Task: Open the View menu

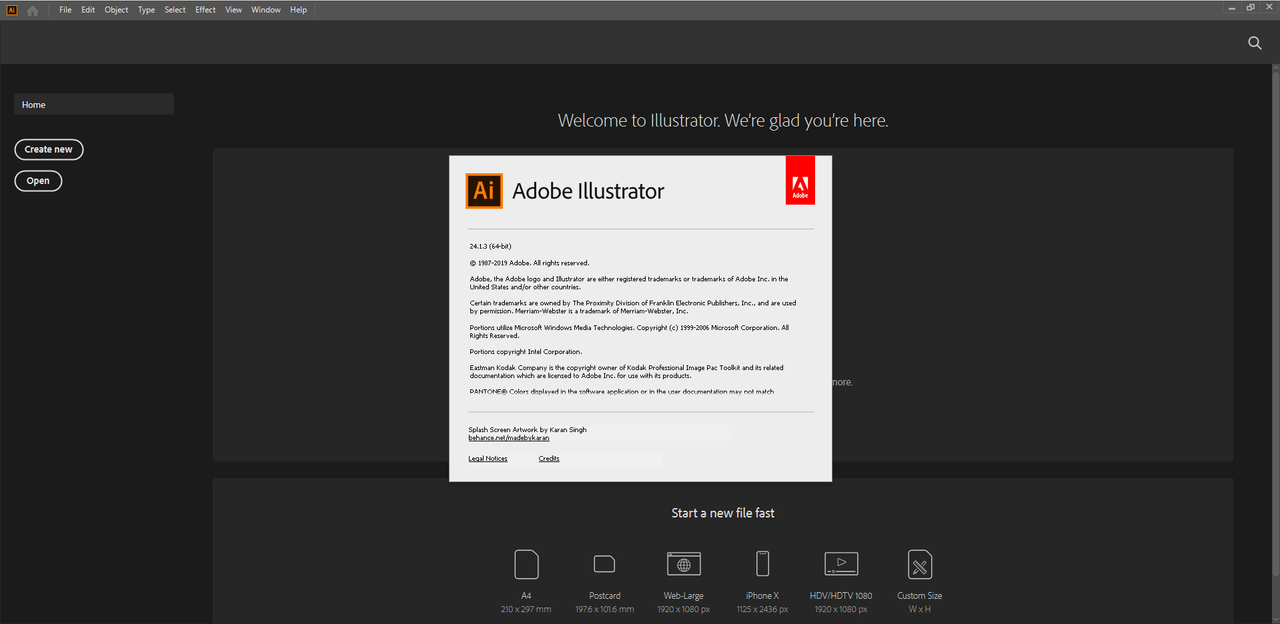Action: point(234,10)
